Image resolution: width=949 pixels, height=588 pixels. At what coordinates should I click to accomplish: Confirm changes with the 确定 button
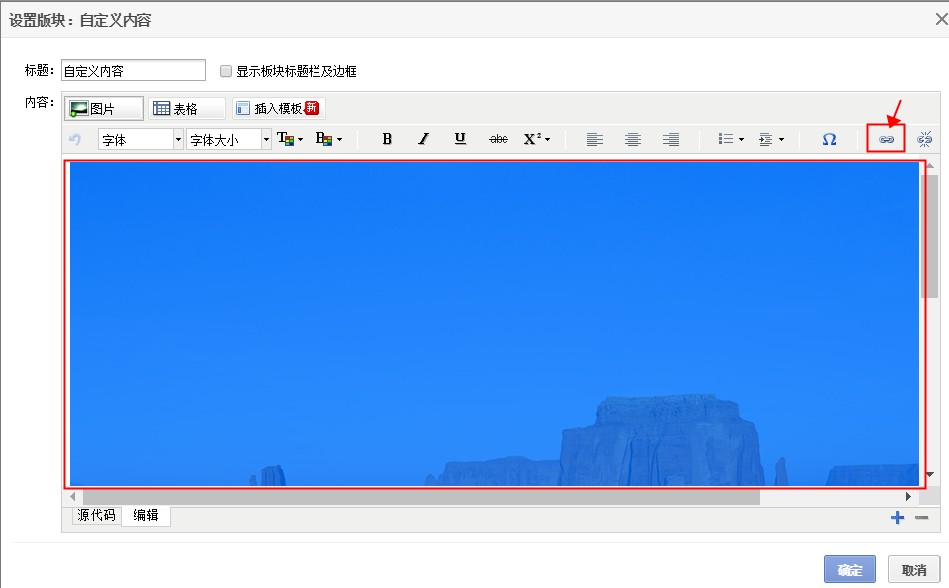tap(848, 569)
